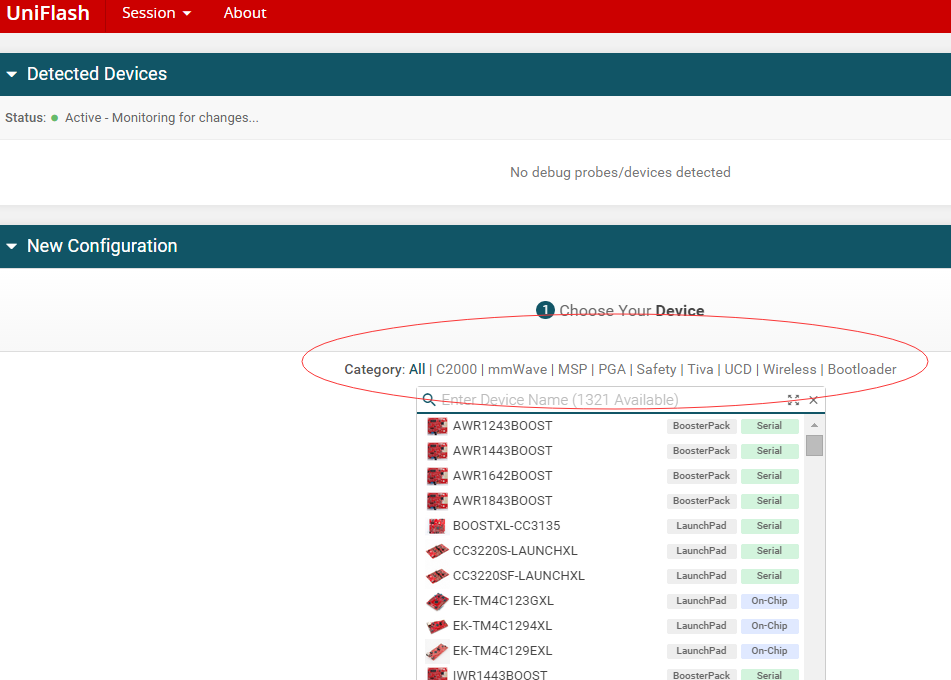Filter devices by MSP category
This screenshot has width=951, height=680.
[573, 369]
